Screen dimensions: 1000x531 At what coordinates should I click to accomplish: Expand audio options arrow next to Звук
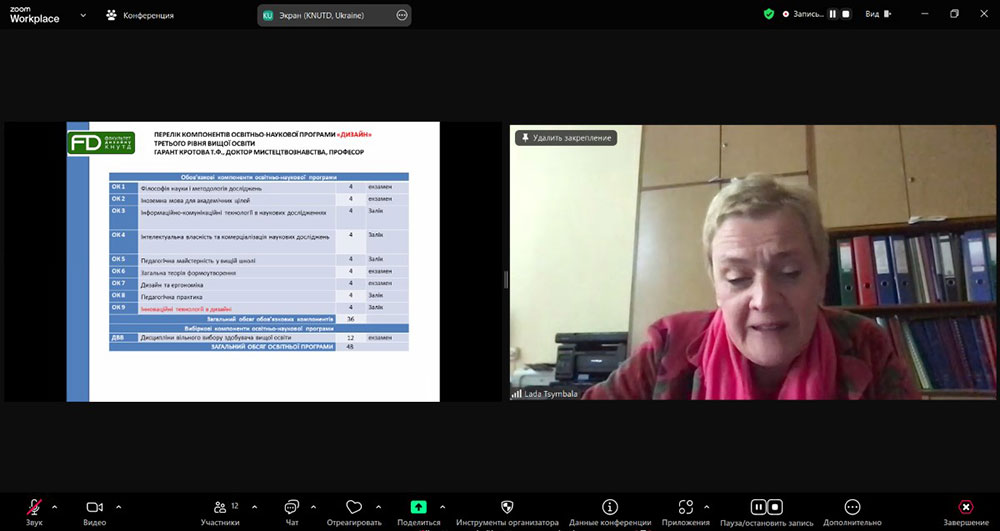click(54, 507)
